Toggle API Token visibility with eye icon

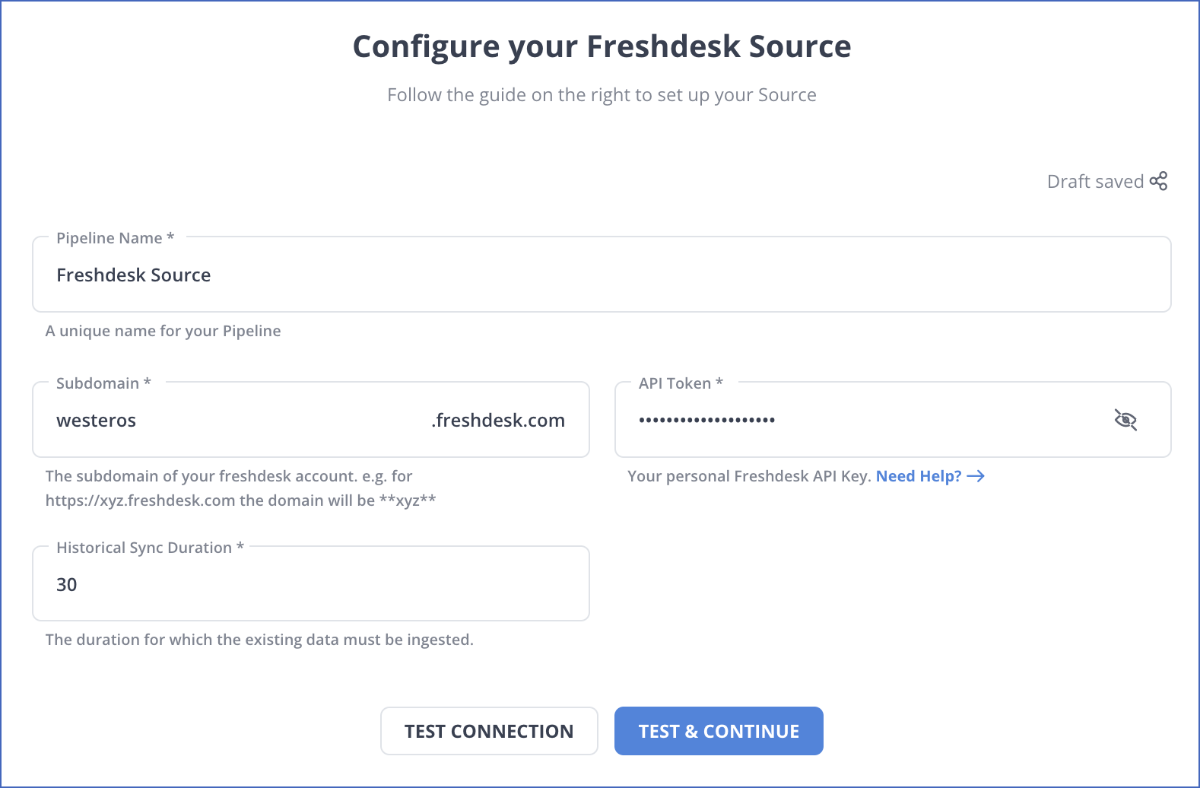(1126, 420)
